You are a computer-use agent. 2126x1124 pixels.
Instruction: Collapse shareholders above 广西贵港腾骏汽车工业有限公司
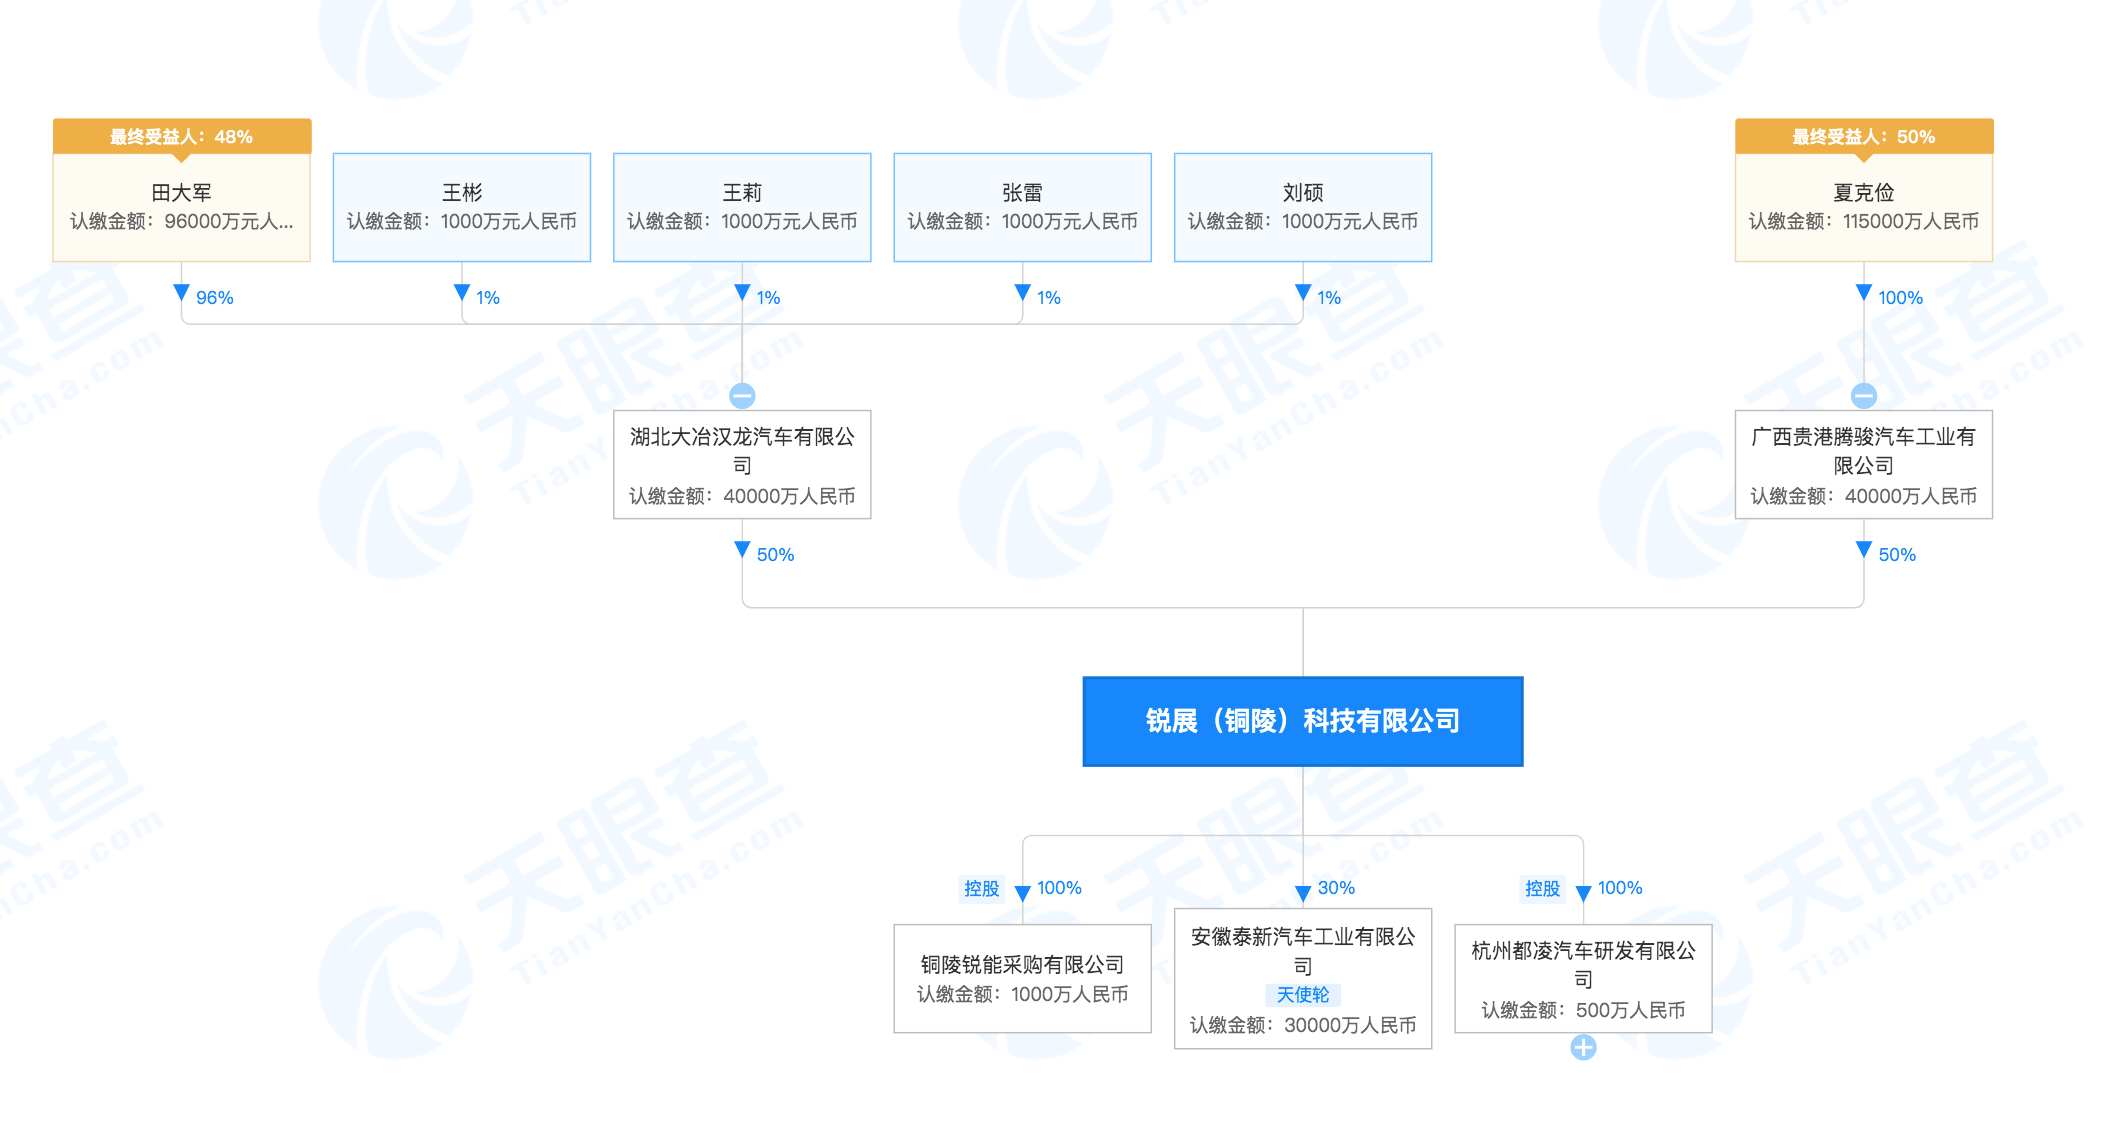(1863, 396)
